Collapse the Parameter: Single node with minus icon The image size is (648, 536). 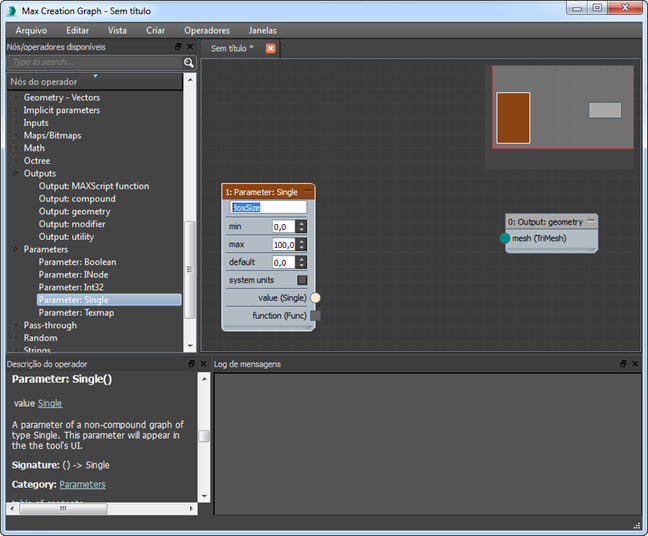point(308,190)
